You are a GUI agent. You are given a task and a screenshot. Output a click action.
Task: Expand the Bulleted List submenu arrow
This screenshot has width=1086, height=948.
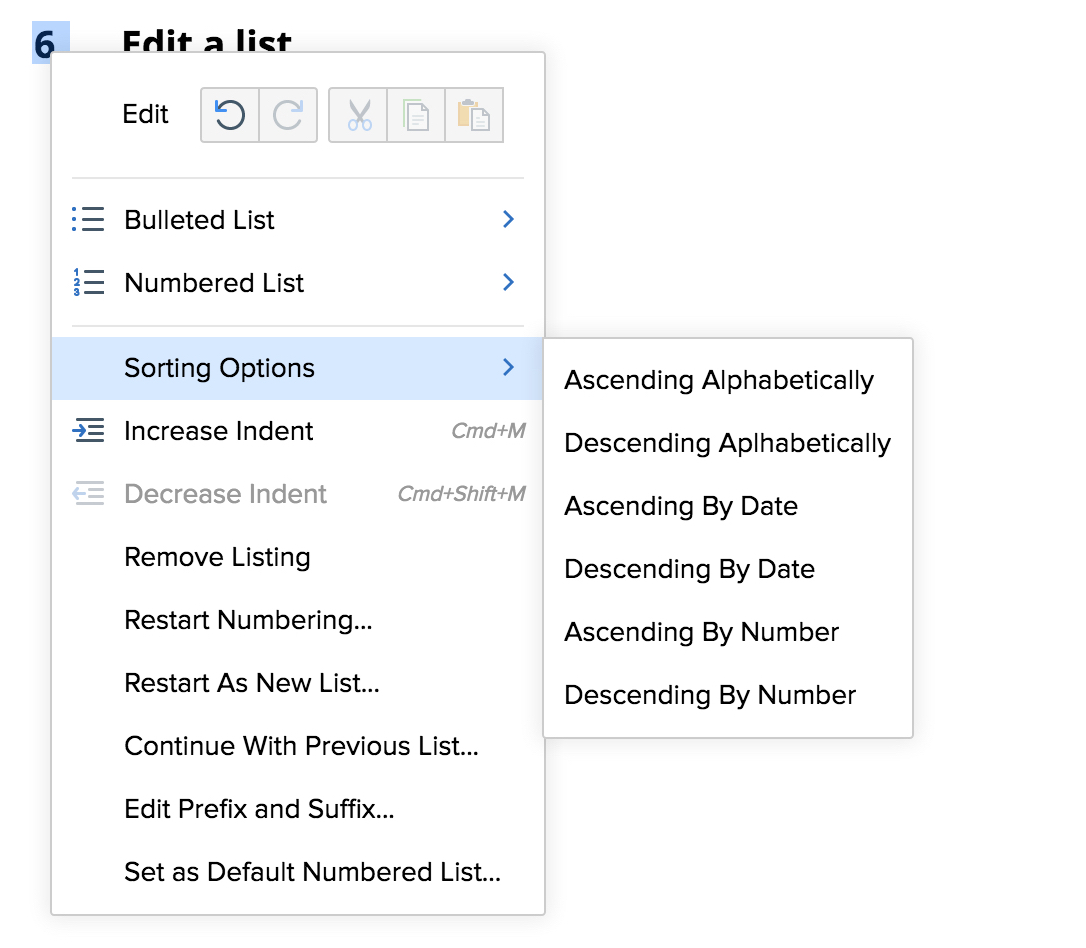tap(508, 220)
